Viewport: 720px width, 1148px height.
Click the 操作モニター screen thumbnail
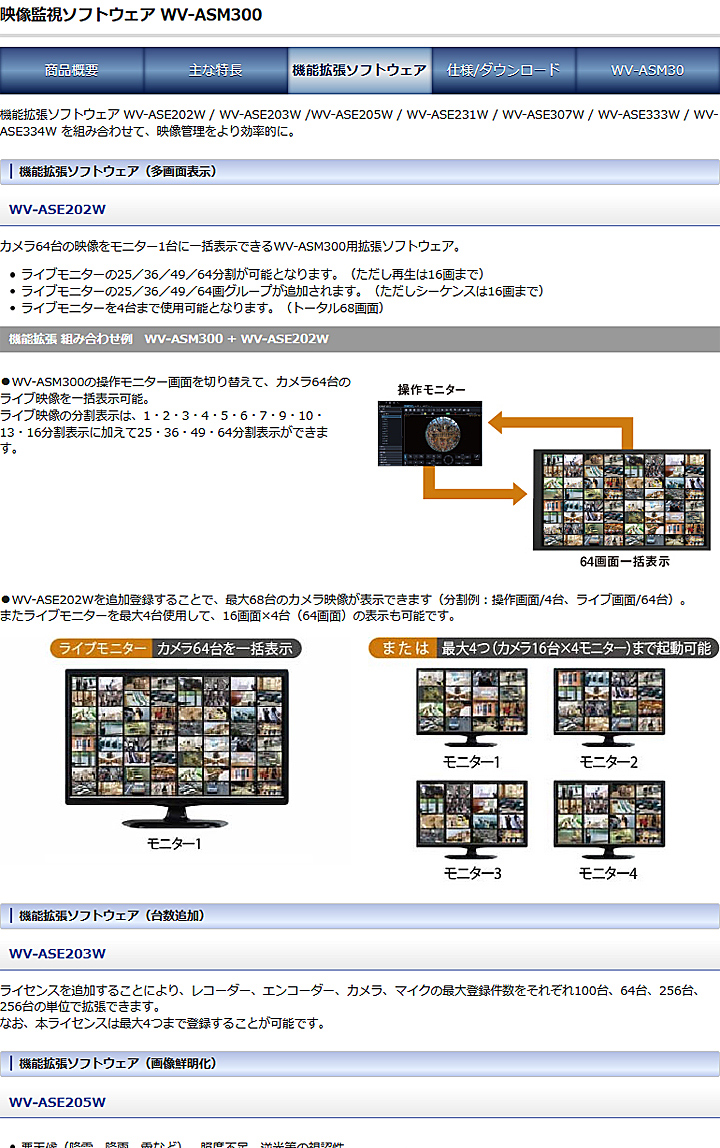point(430,433)
